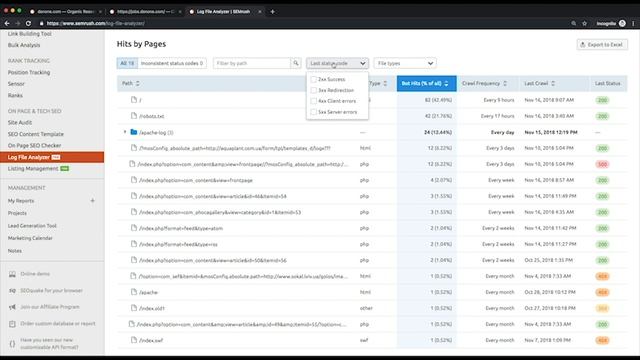The width and height of the screenshot is (640, 360).
Task: Check the 5xx Server errors filter
Action: tap(313, 112)
